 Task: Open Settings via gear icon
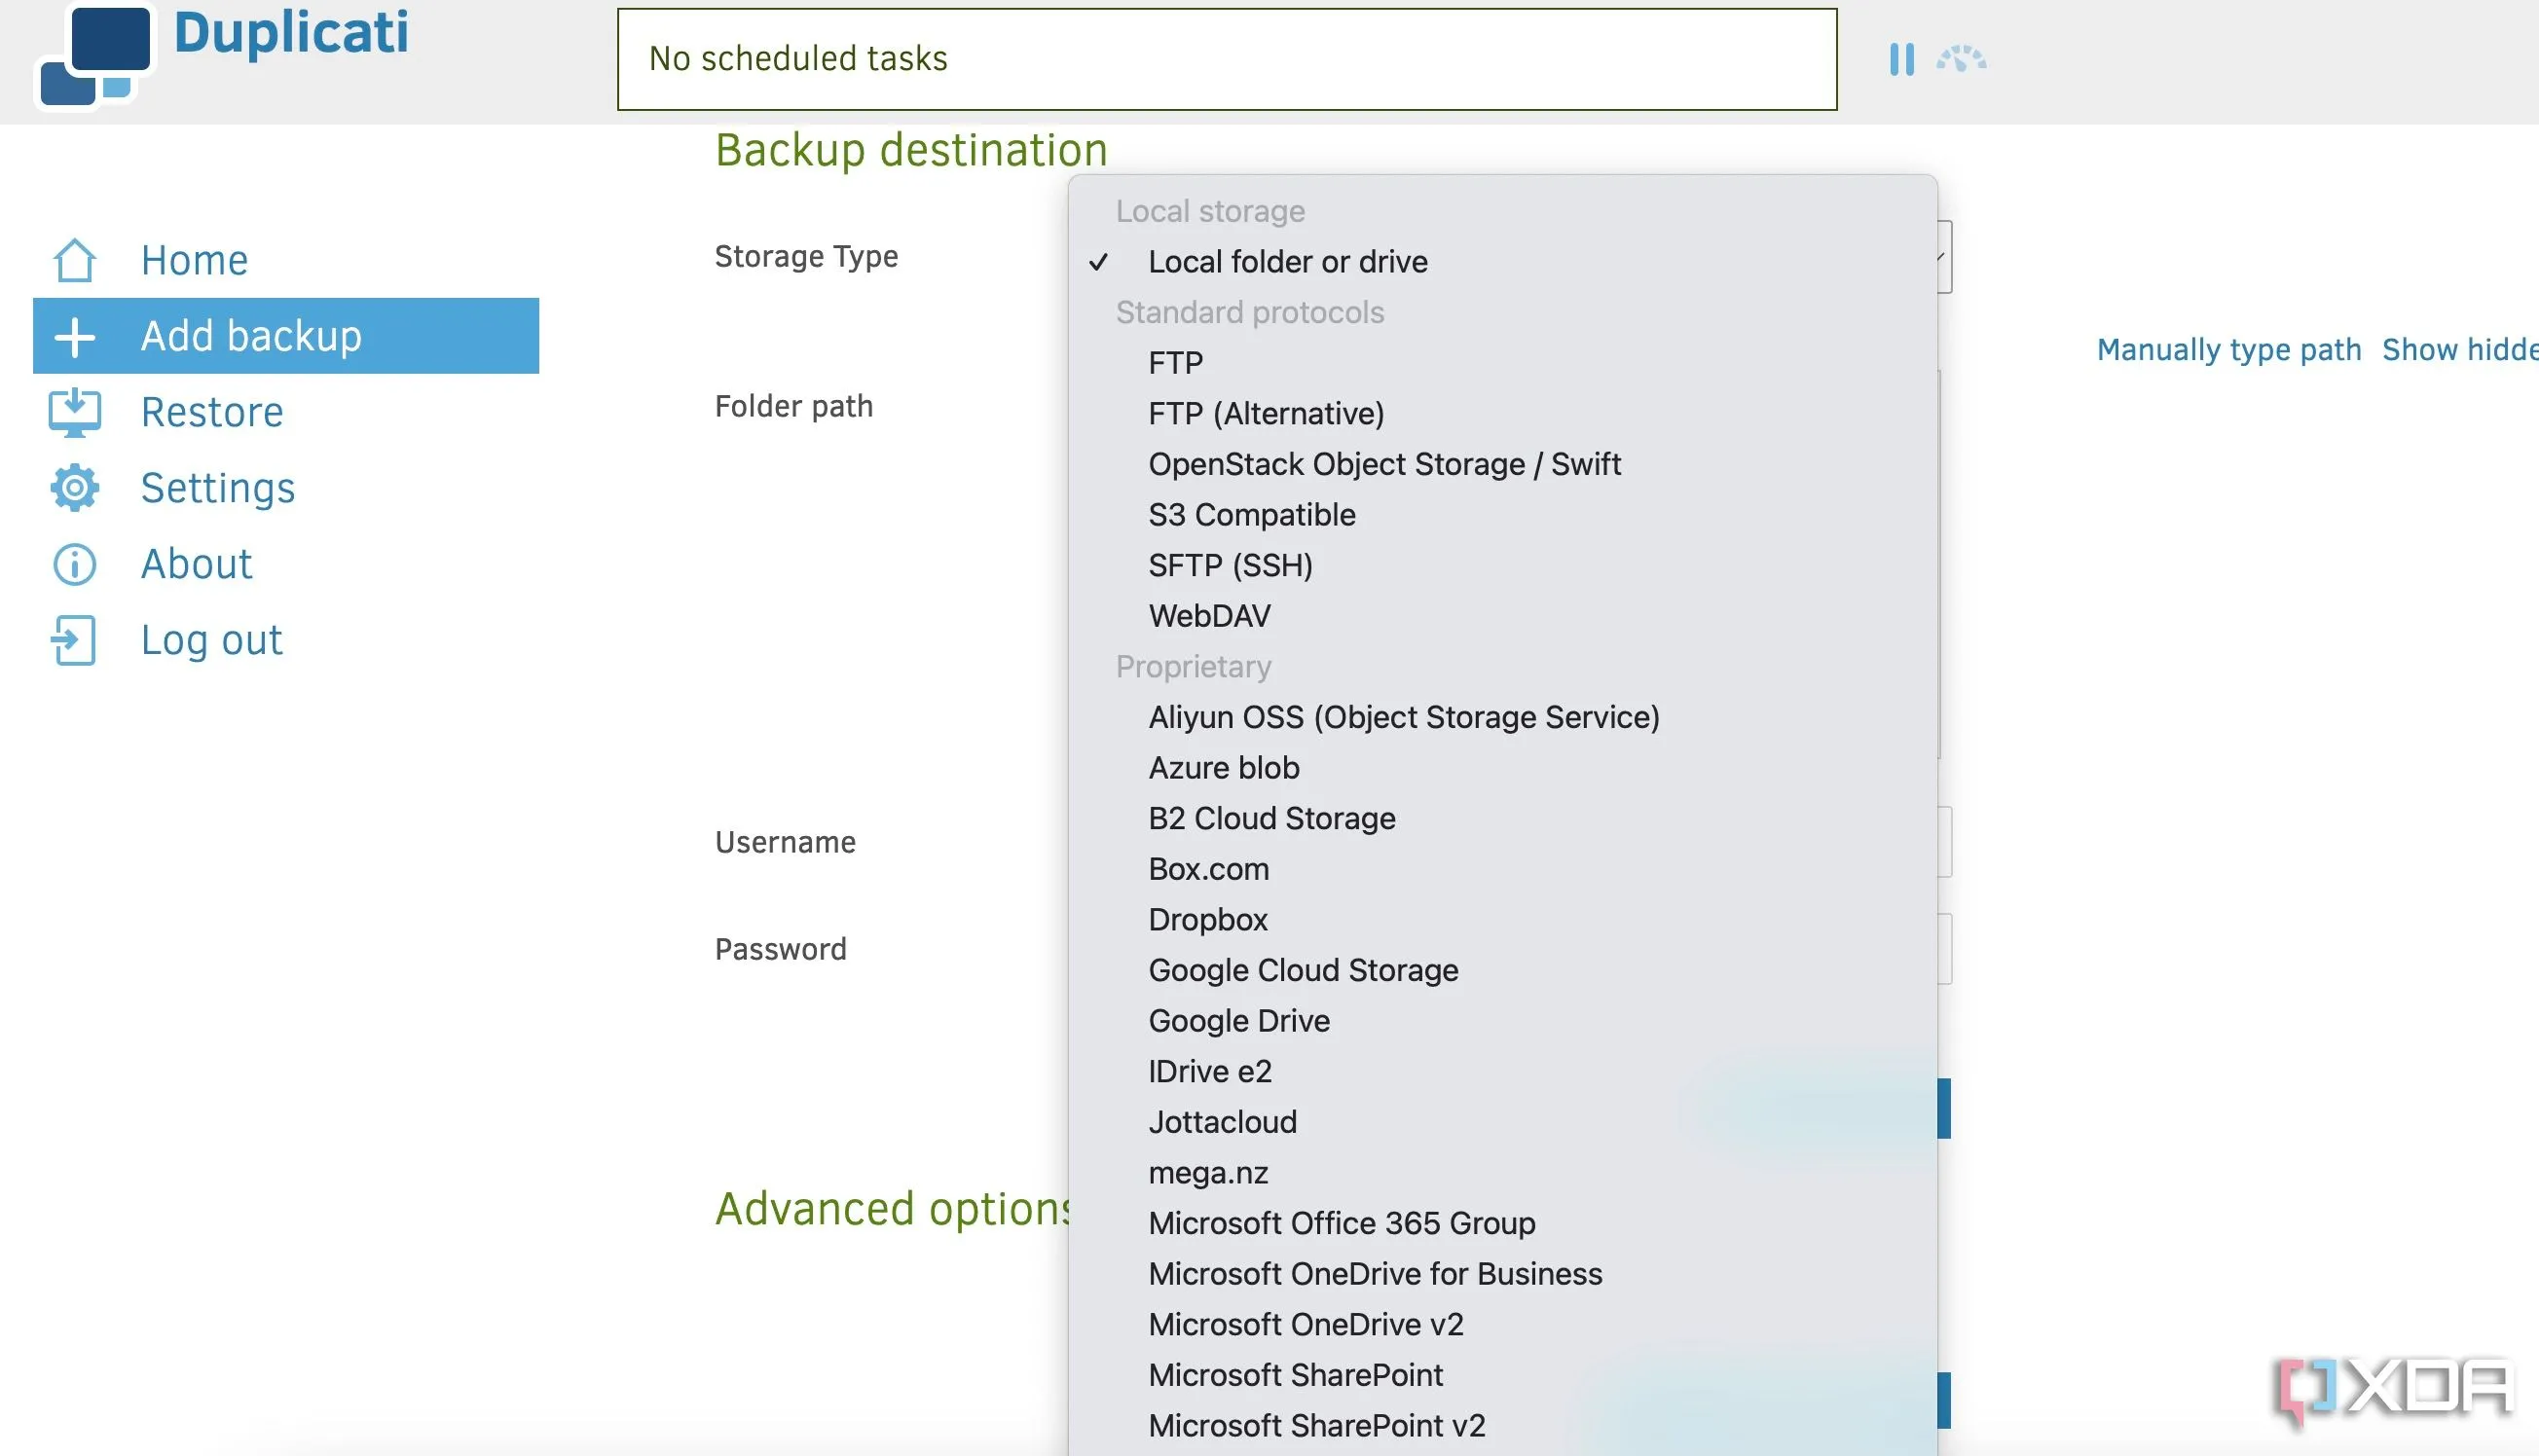(75, 488)
